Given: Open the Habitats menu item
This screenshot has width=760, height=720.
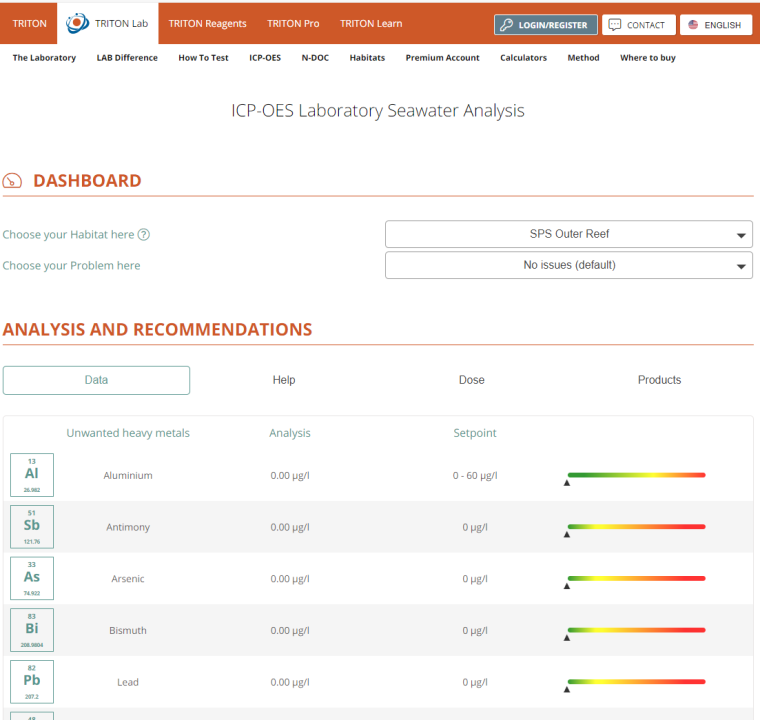Looking at the screenshot, I should [x=367, y=58].
